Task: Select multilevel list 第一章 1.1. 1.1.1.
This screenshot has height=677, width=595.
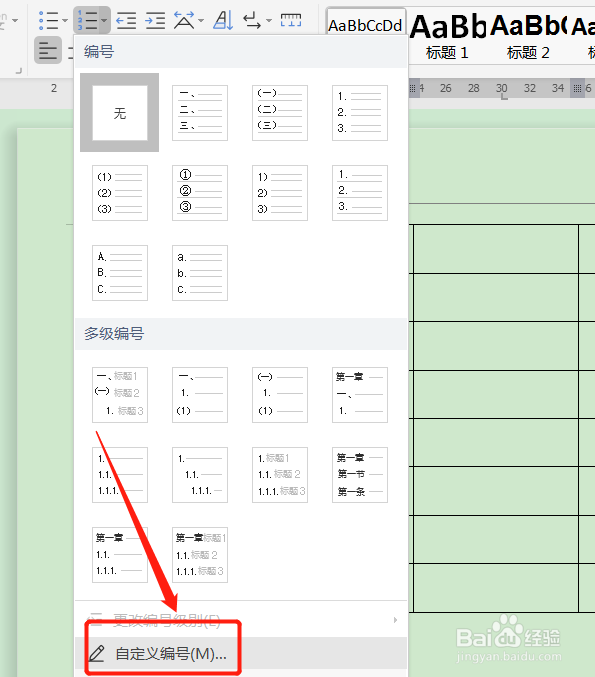Action: pos(120,555)
